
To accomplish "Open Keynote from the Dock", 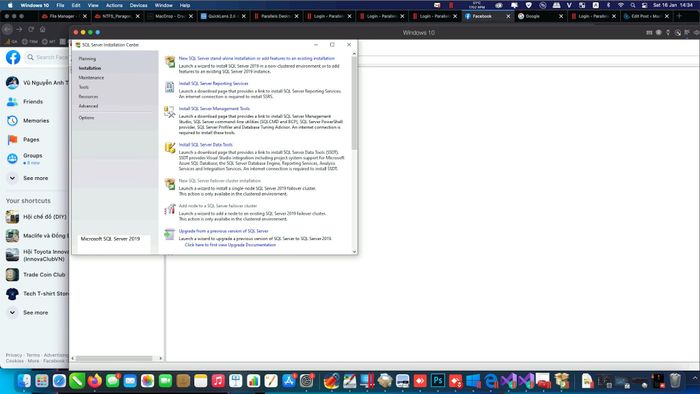I will pyautogui.click(x=236, y=381).
